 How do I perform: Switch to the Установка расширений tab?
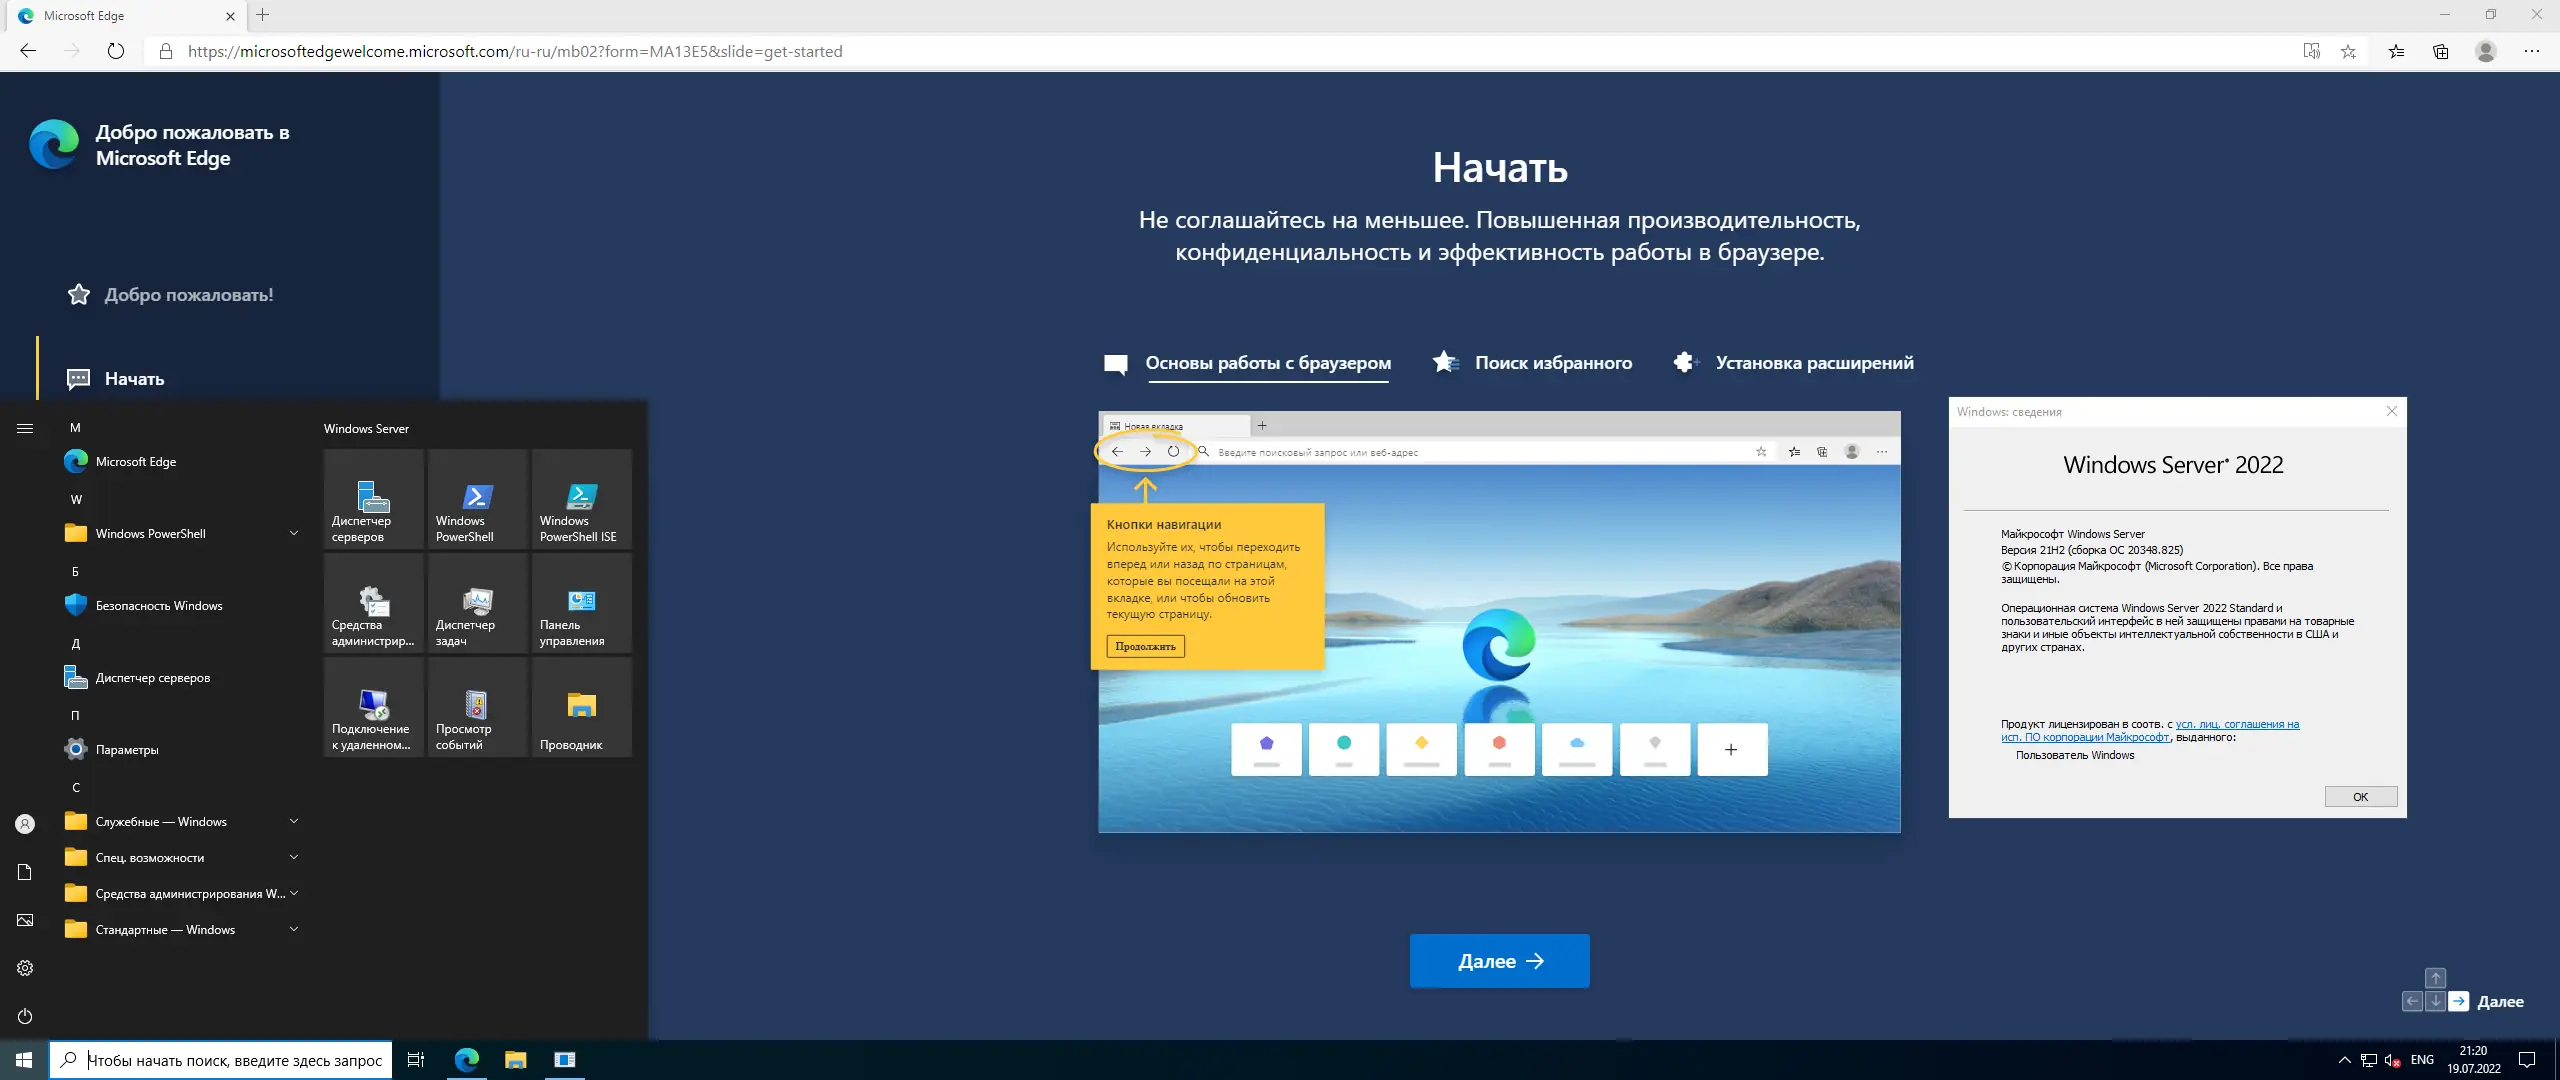[x=1813, y=363]
